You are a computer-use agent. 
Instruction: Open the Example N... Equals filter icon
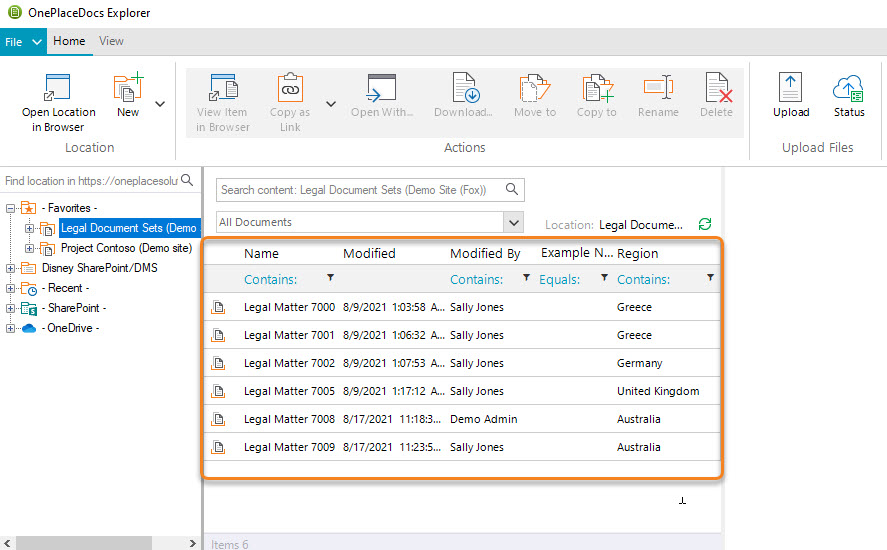pyautogui.click(x=604, y=278)
